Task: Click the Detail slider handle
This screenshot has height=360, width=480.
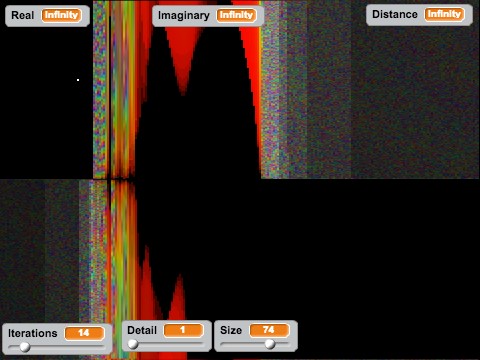Action: 133,344
